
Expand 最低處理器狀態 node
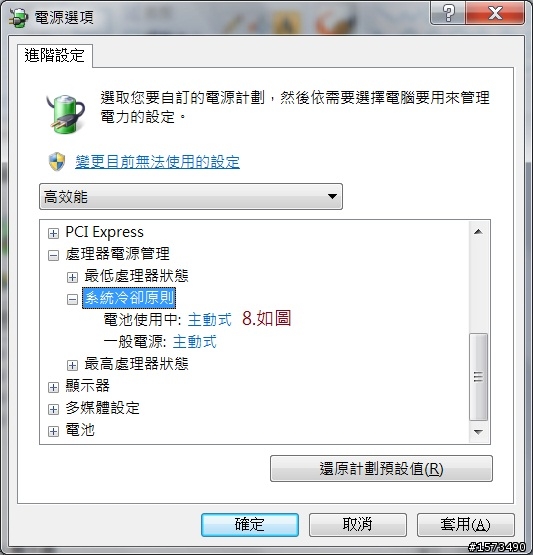click(x=72, y=277)
